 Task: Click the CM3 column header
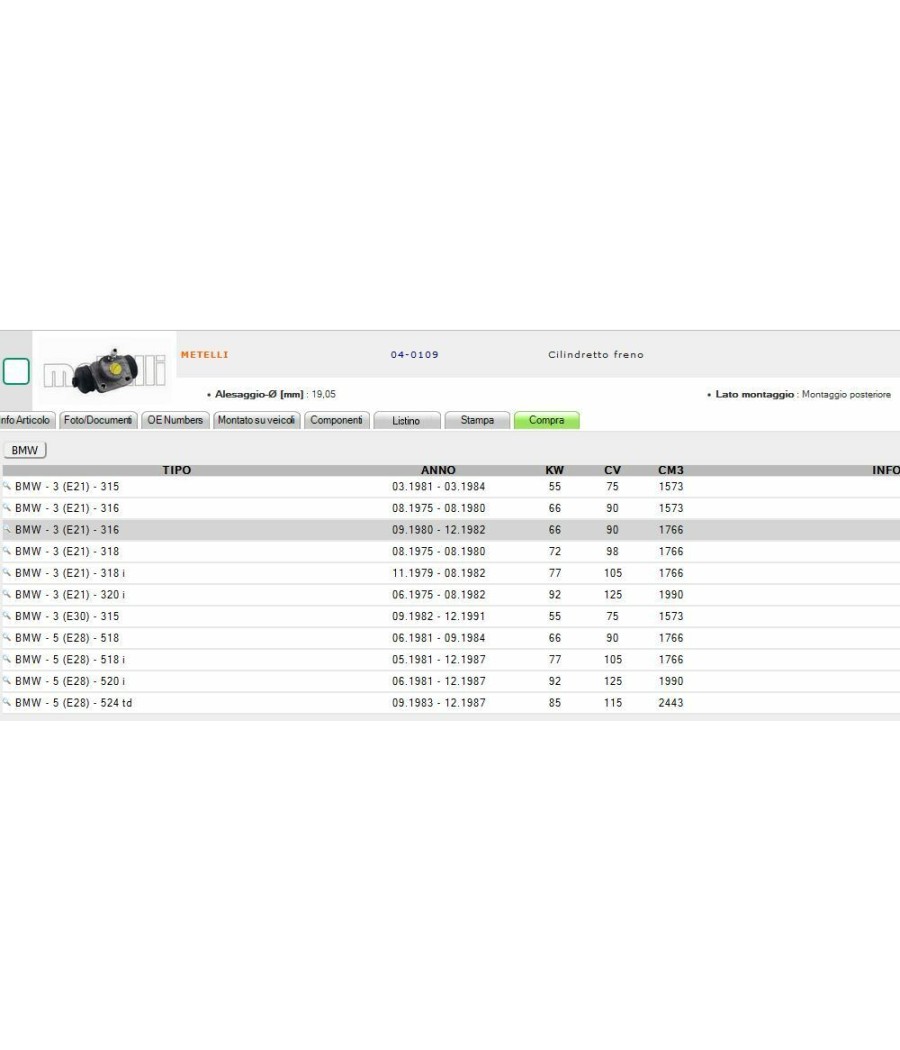[670, 470]
